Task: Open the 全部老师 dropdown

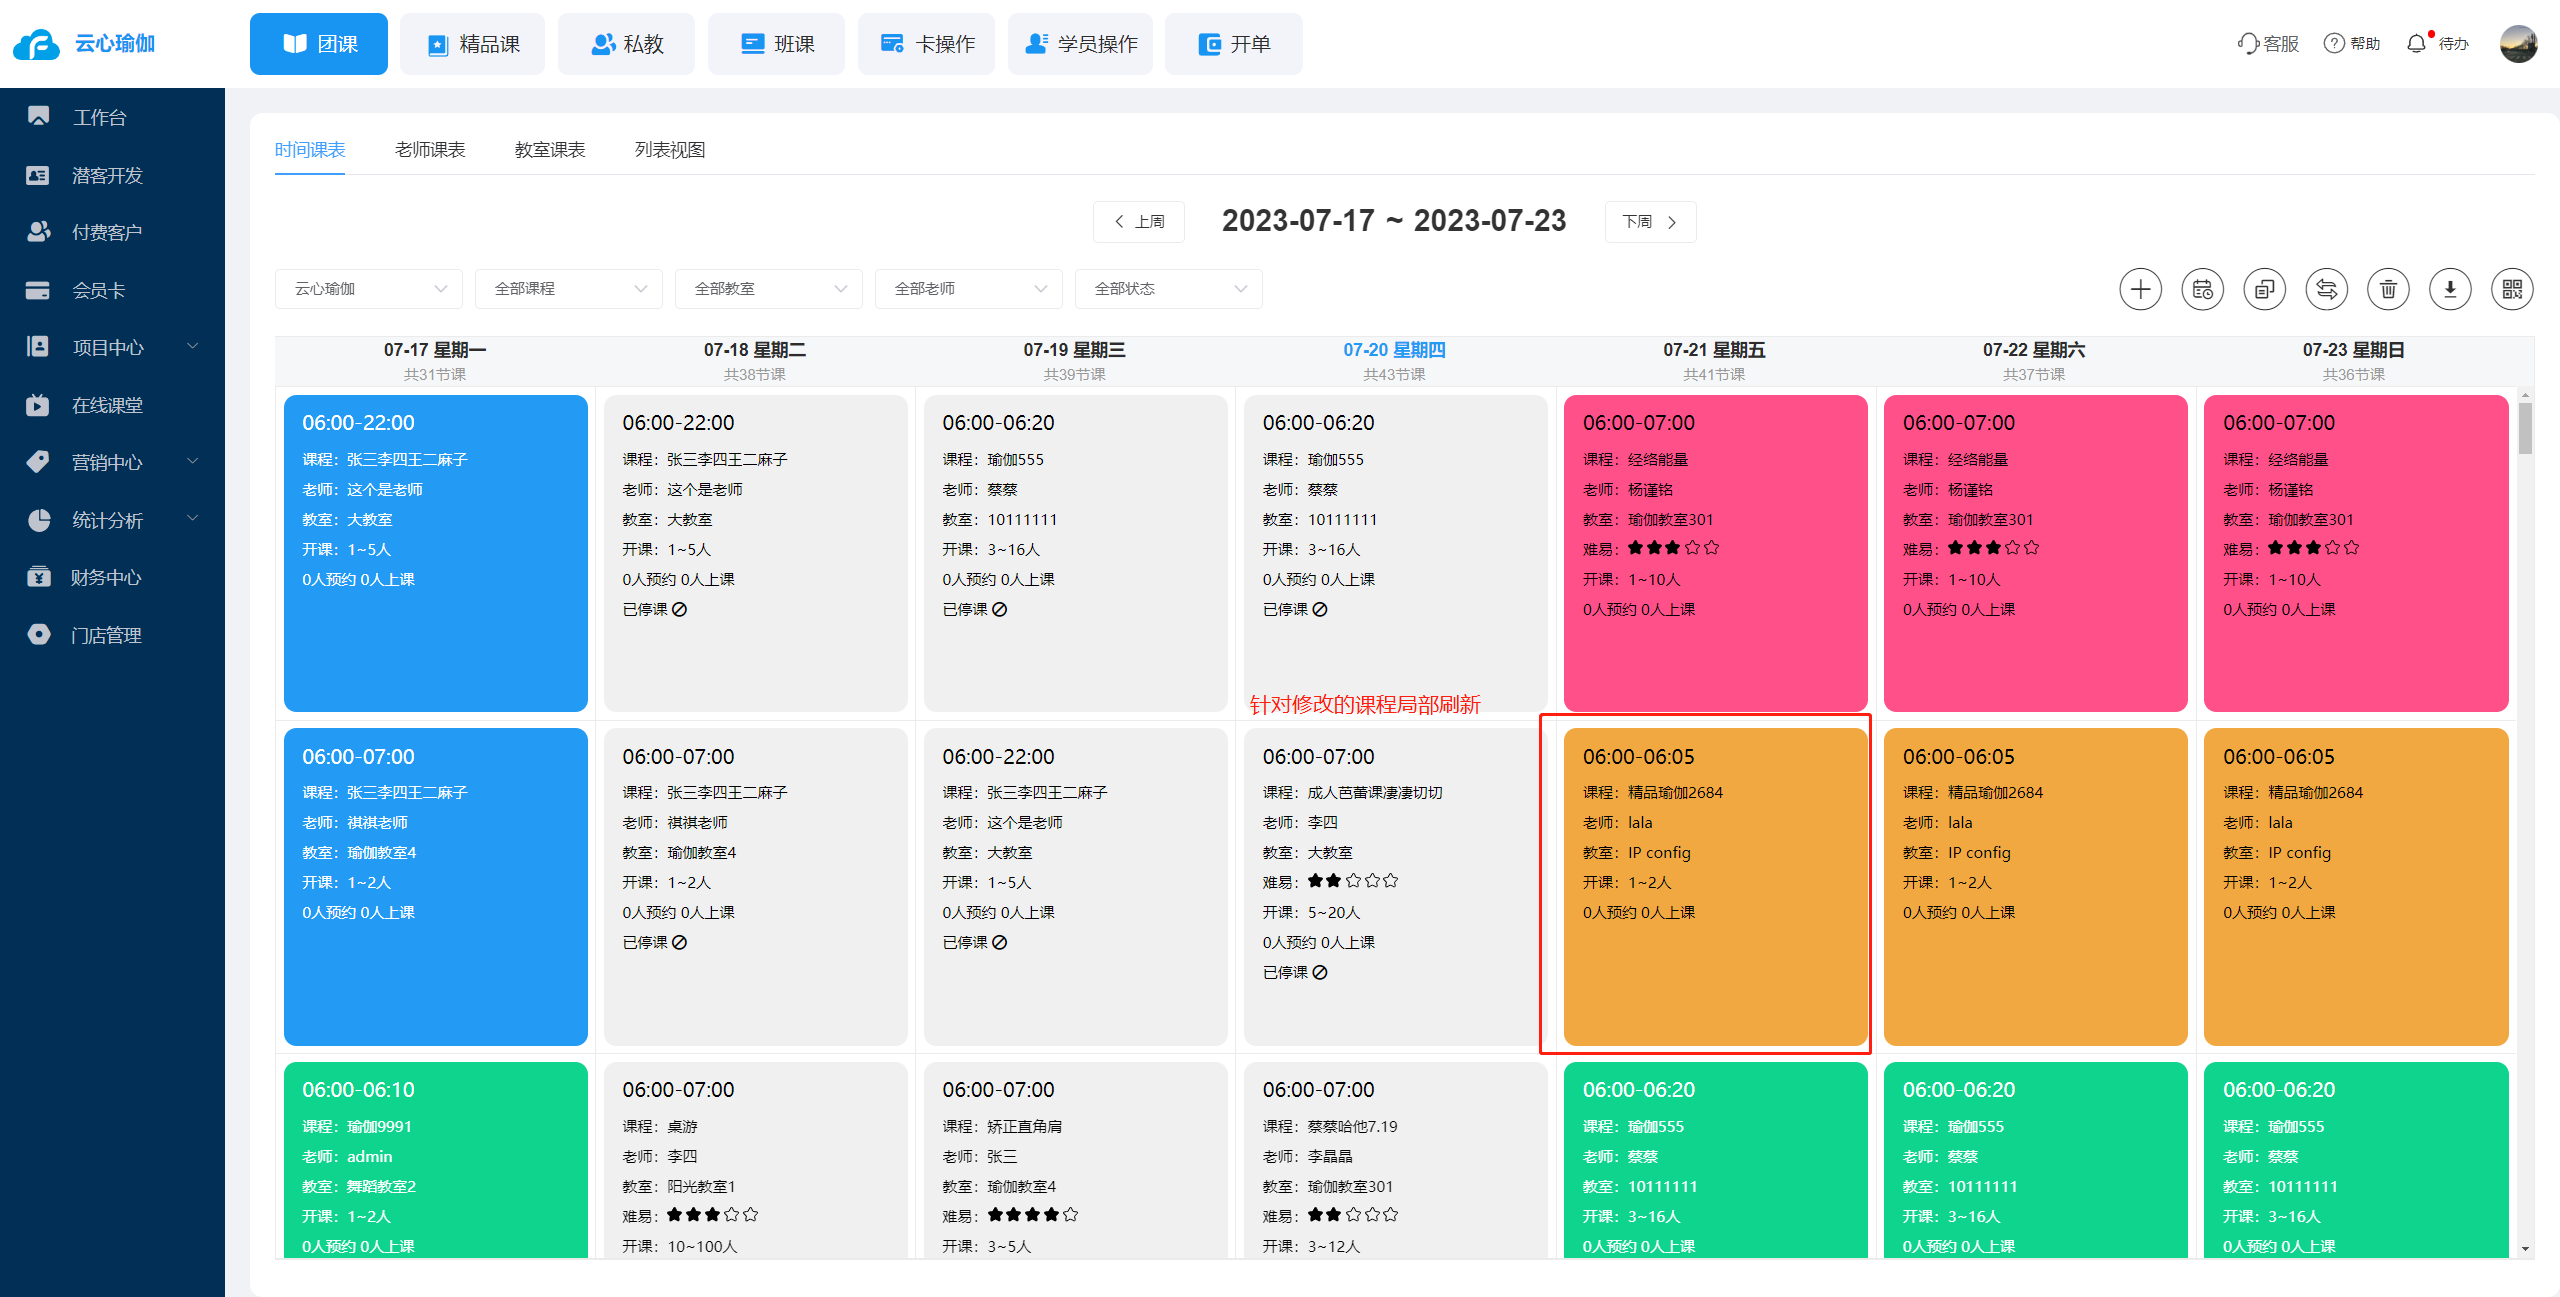Action: 969,289
